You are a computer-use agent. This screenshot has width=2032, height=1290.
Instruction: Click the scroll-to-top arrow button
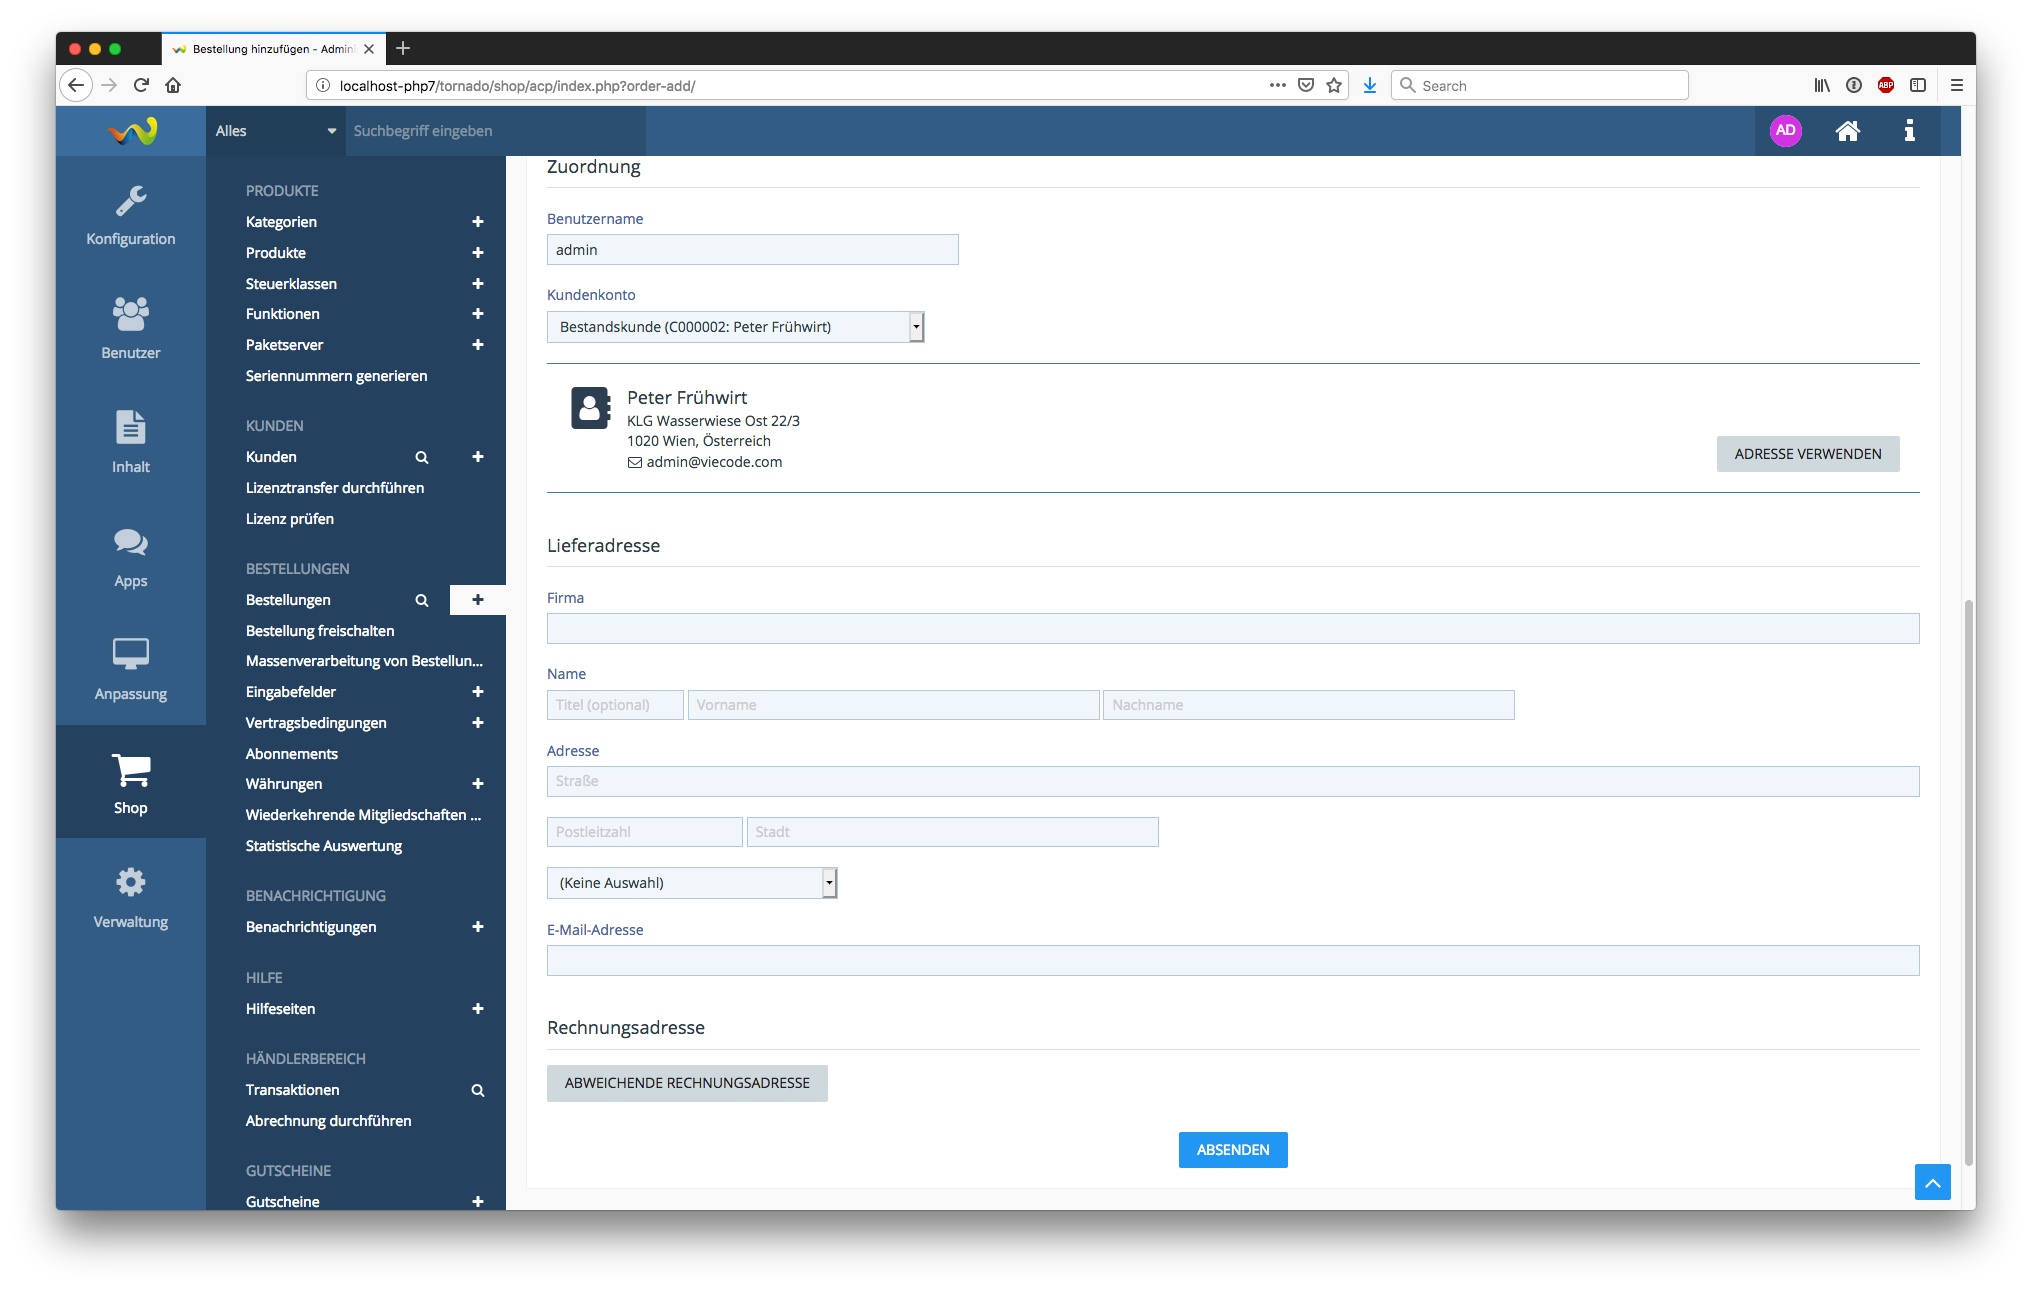1932,1182
